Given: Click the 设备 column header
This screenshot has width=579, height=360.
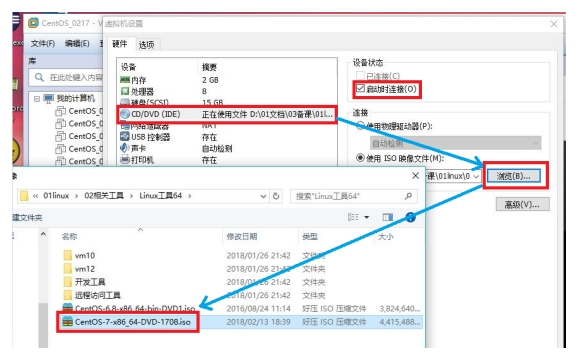Looking at the screenshot, I should pyautogui.click(x=128, y=67).
